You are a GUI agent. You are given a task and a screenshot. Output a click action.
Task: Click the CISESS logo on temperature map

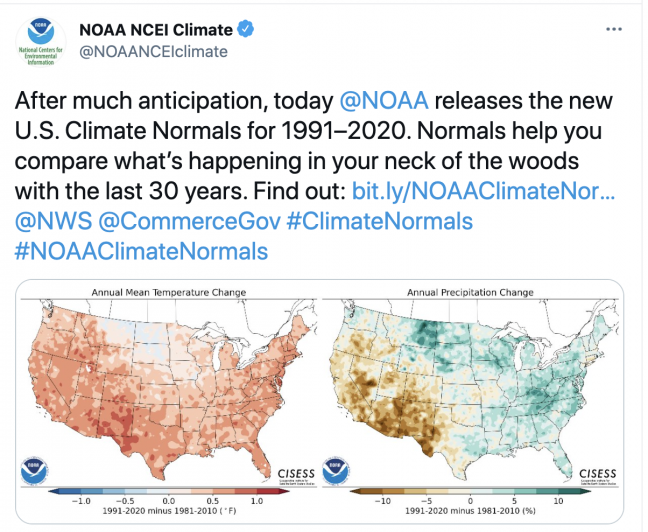[296, 476]
